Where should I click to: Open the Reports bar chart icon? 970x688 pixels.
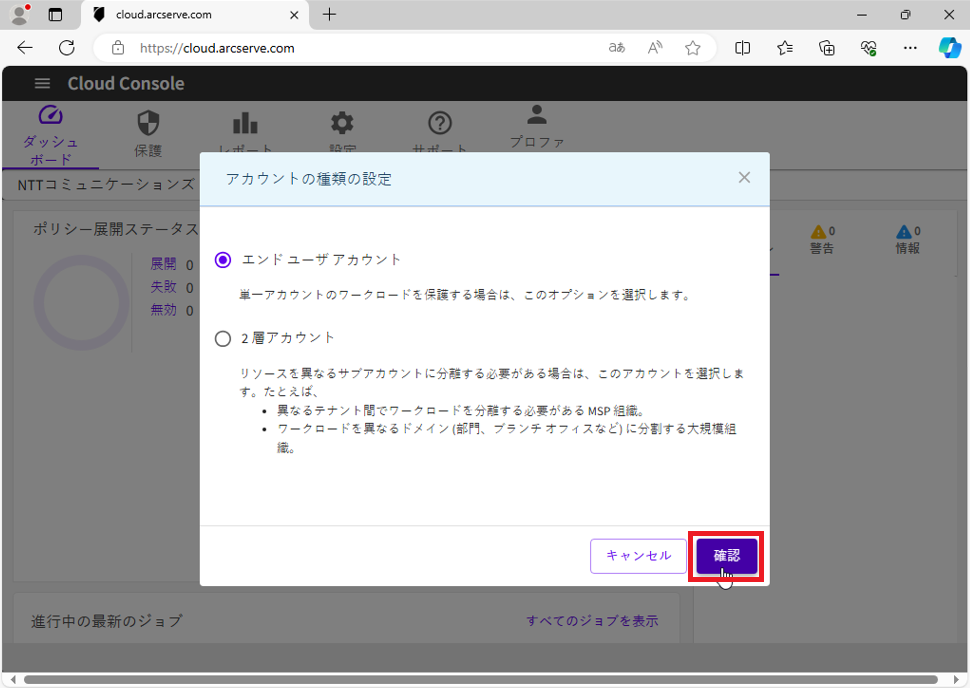pyautogui.click(x=245, y=123)
